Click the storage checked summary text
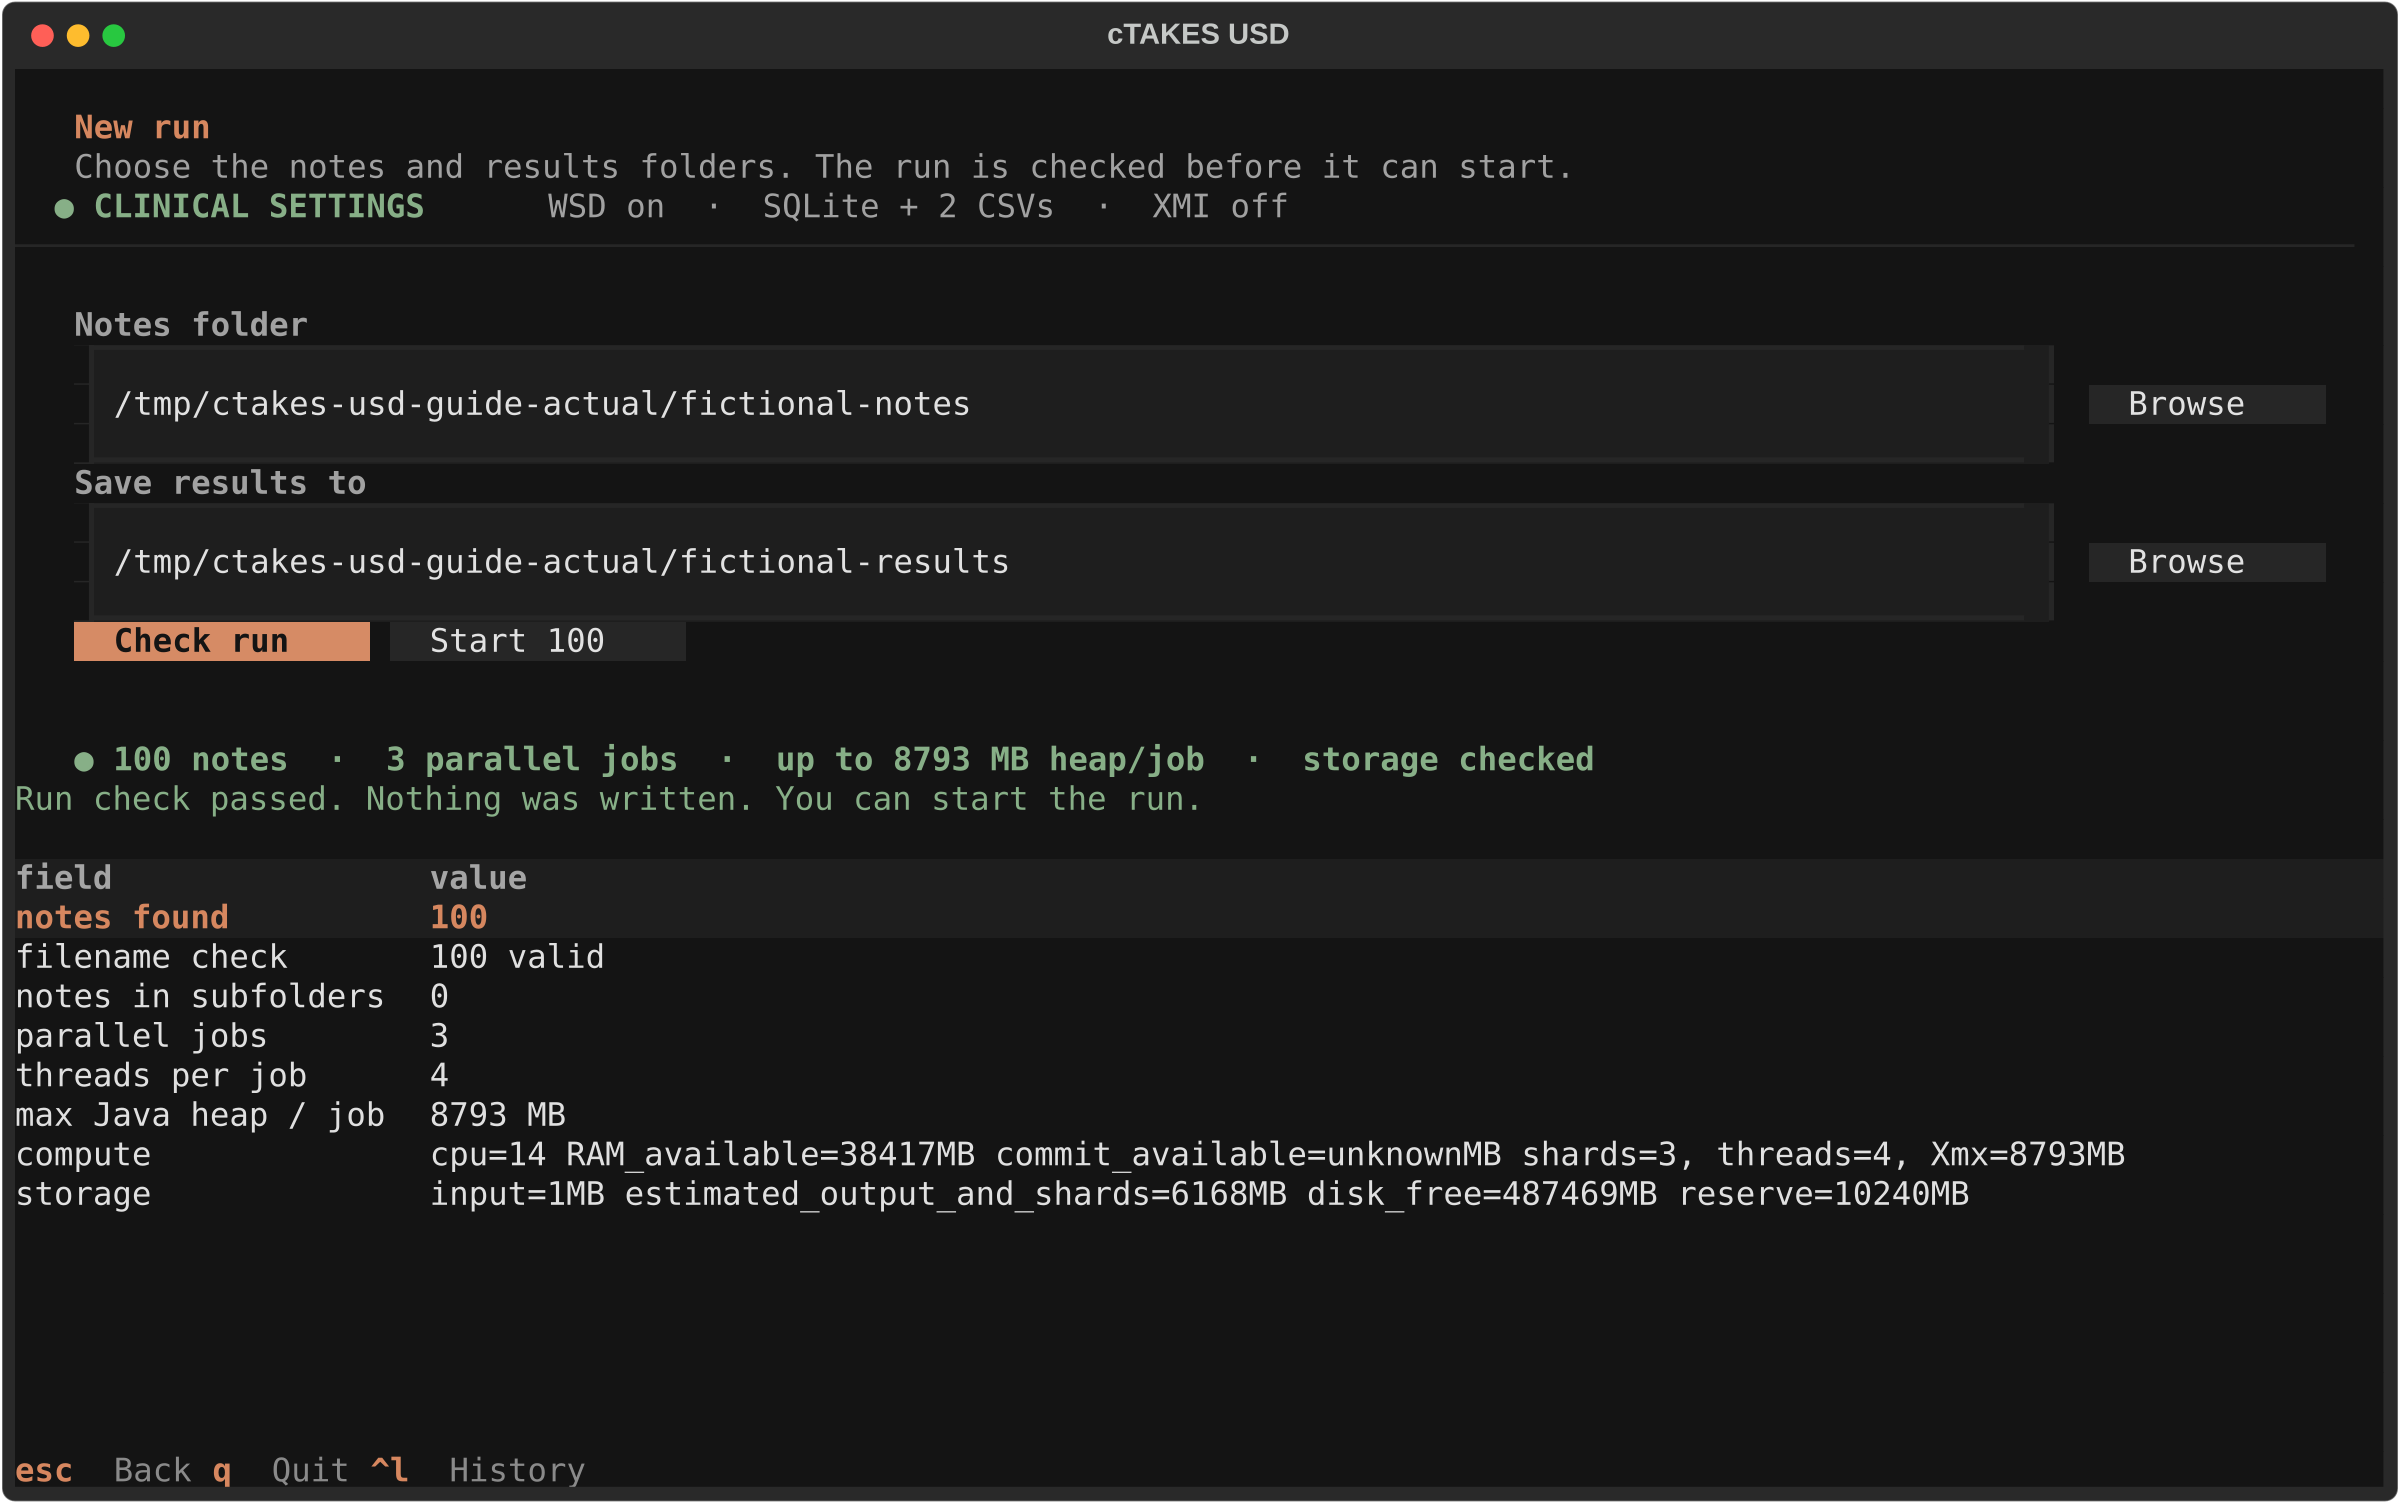The height and width of the screenshot is (1503, 2400). [1448, 760]
